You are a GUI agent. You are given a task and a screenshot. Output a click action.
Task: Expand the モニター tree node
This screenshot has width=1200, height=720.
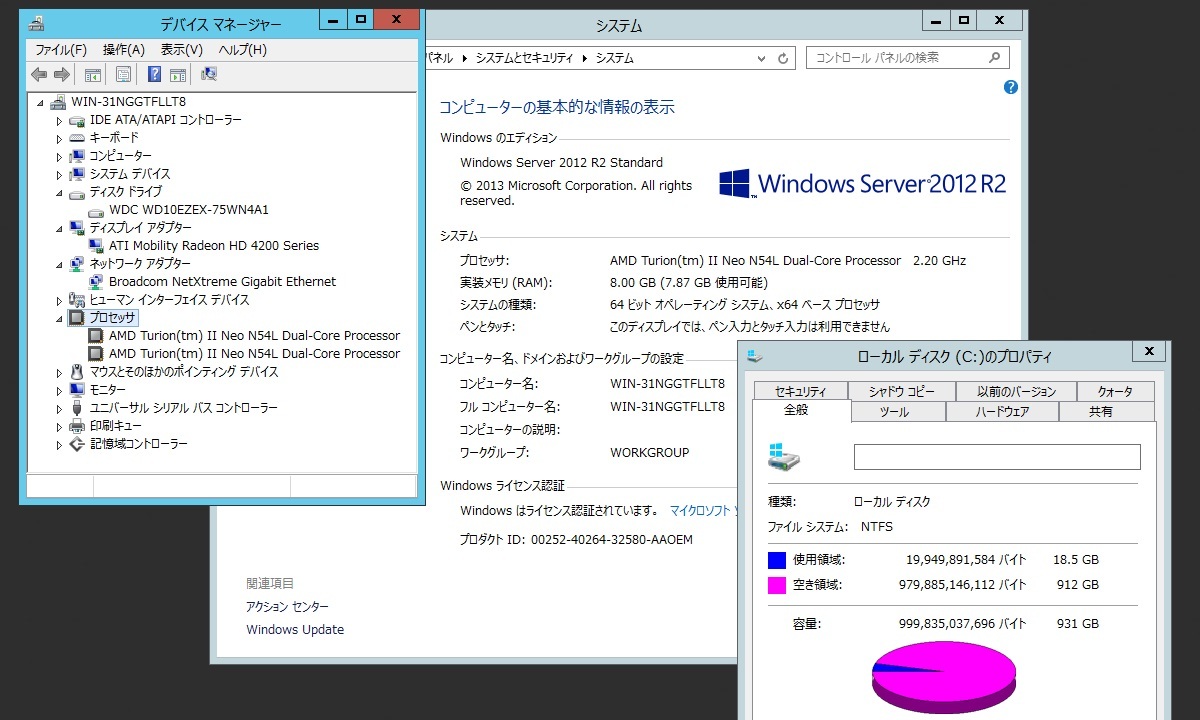point(59,390)
